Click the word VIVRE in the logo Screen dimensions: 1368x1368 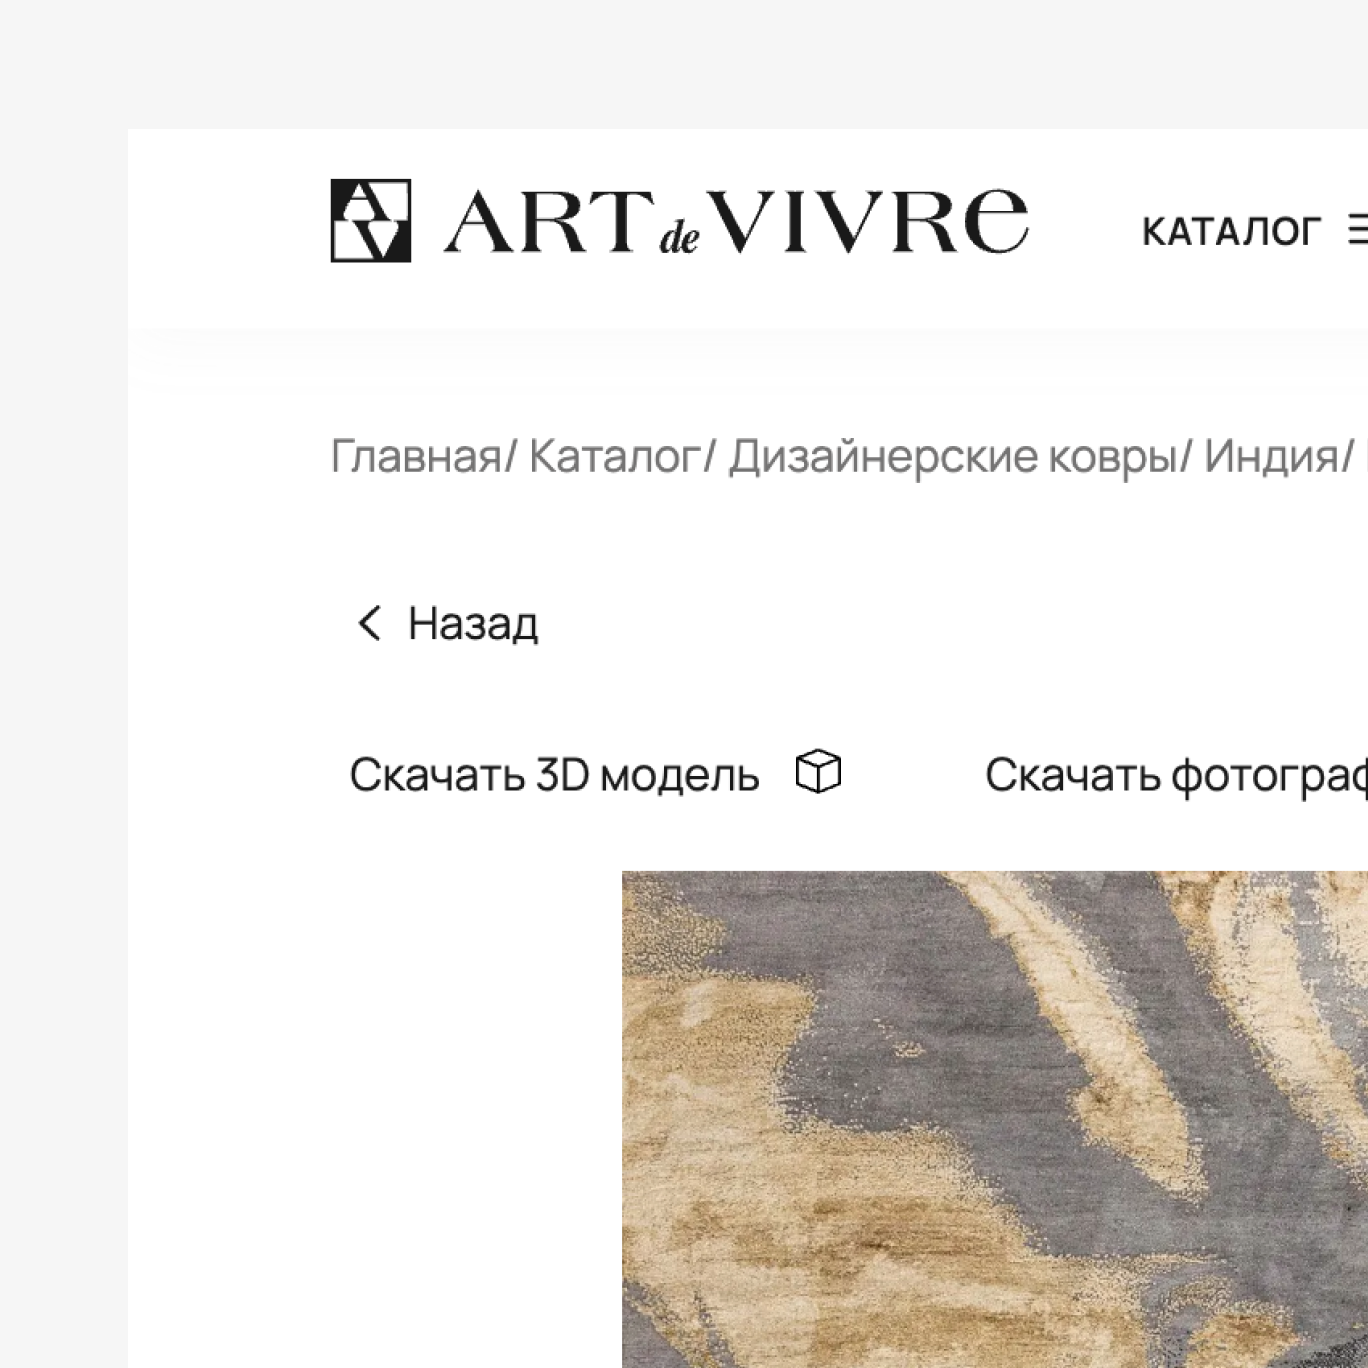(873, 220)
